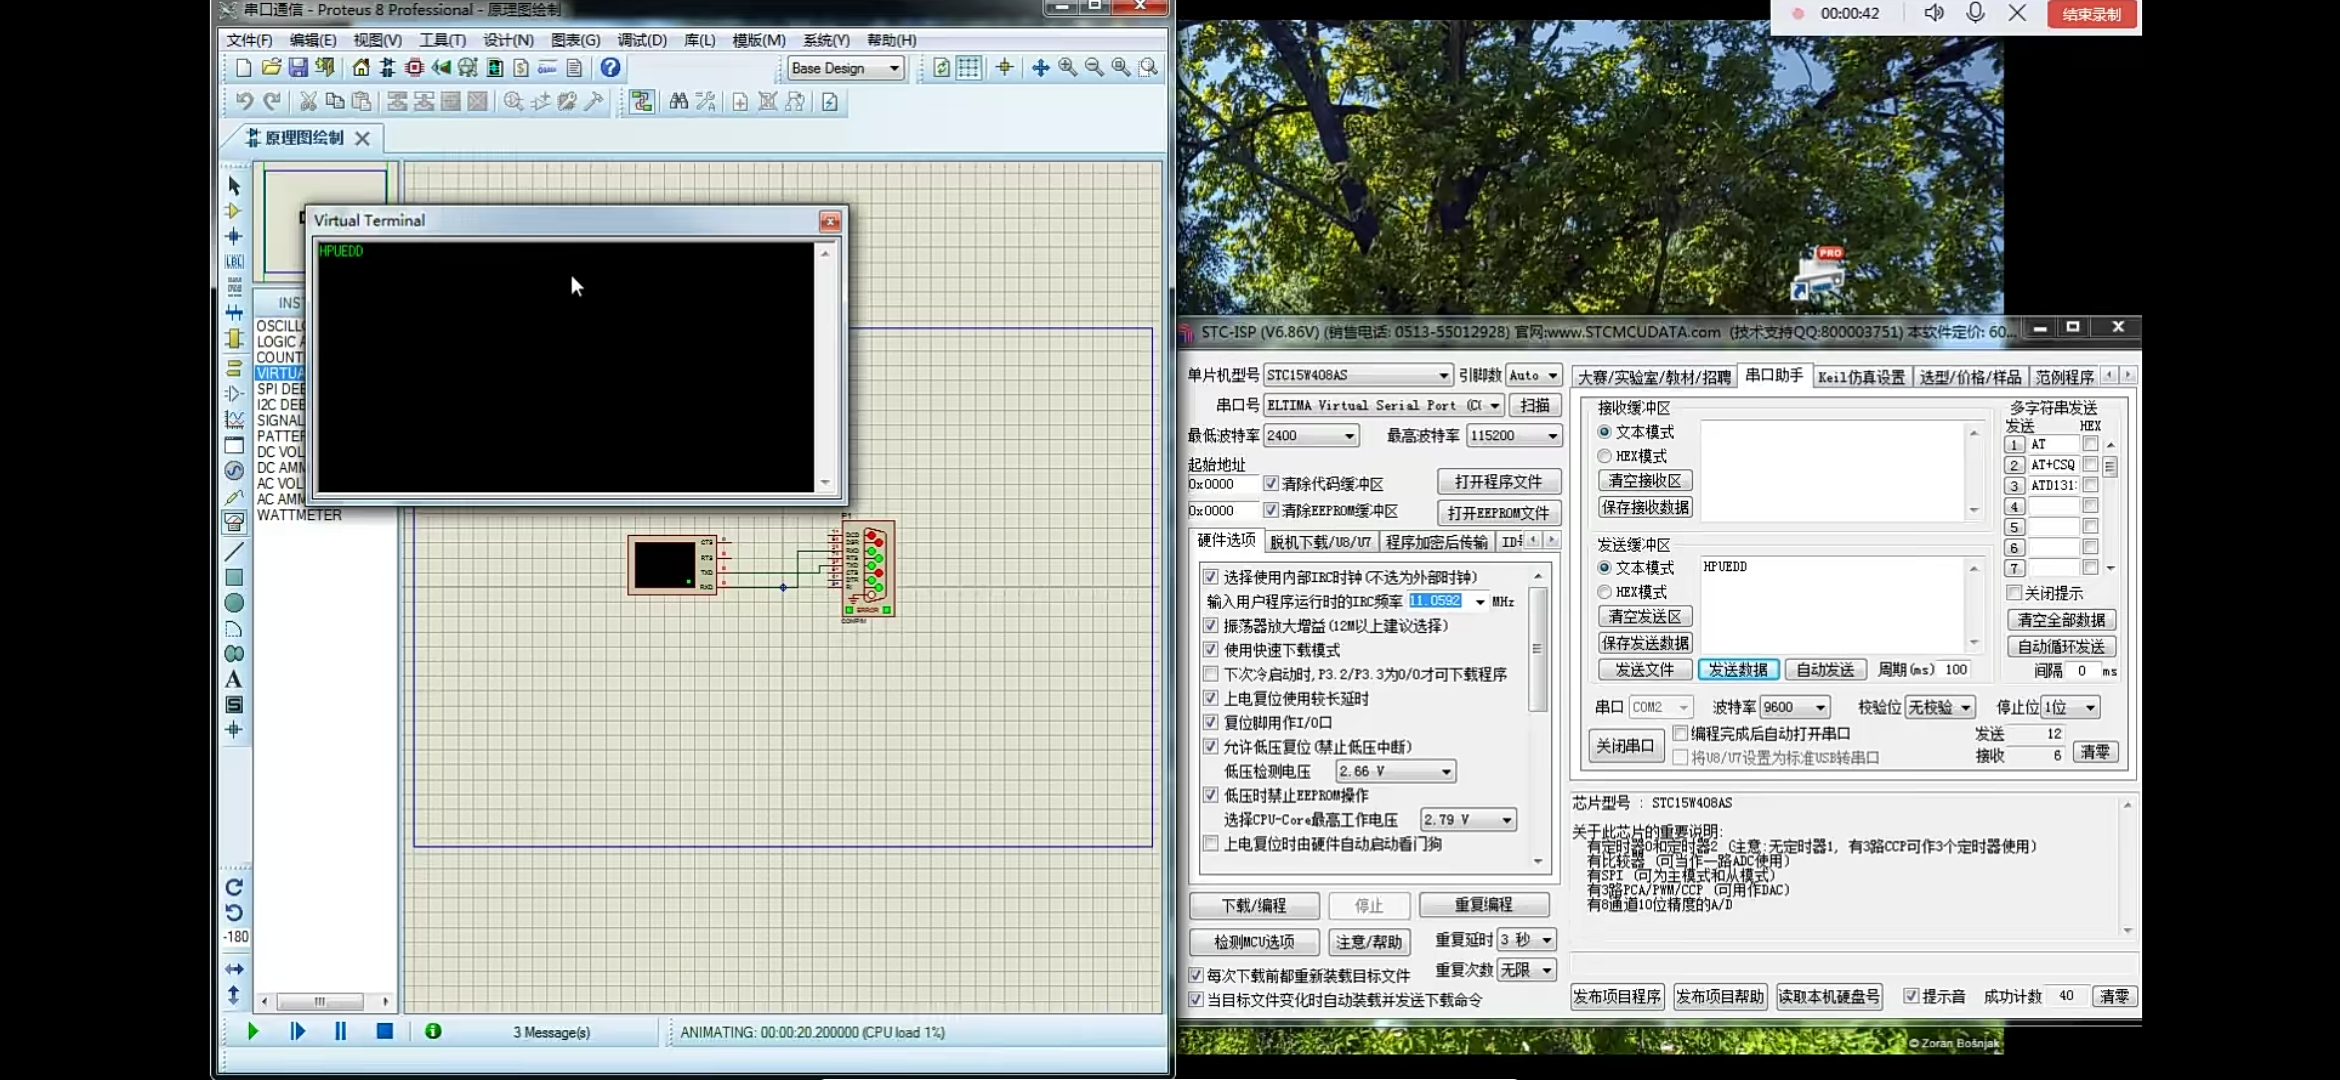The height and width of the screenshot is (1080, 2340).
Task: Click the 下载/编程 button in STC-ISP
Action: (x=1255, y=905)
